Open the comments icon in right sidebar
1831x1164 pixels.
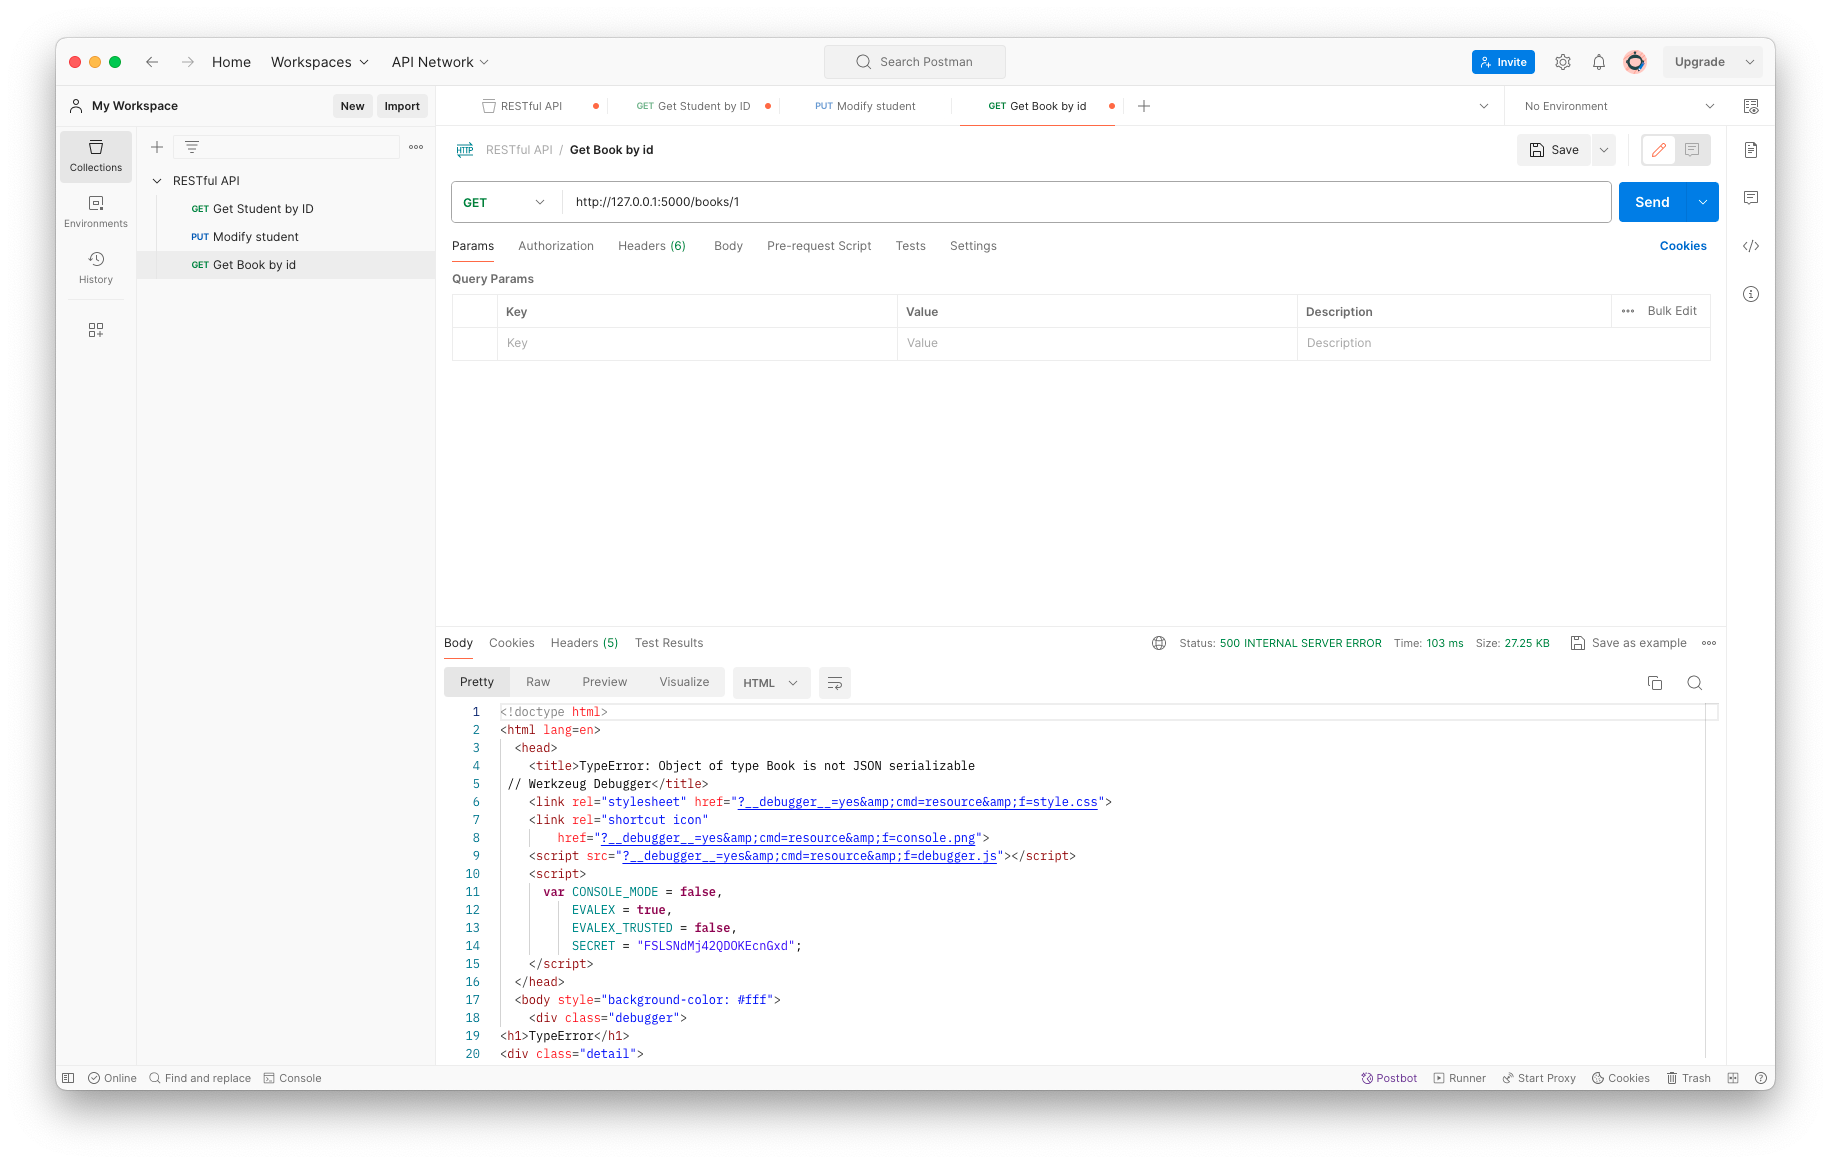tap(1751, 198)
